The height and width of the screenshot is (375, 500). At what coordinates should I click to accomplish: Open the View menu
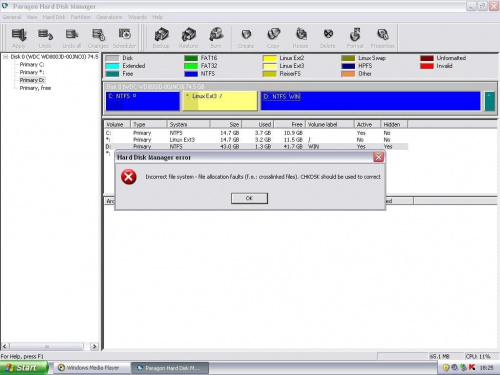[32, 17]
